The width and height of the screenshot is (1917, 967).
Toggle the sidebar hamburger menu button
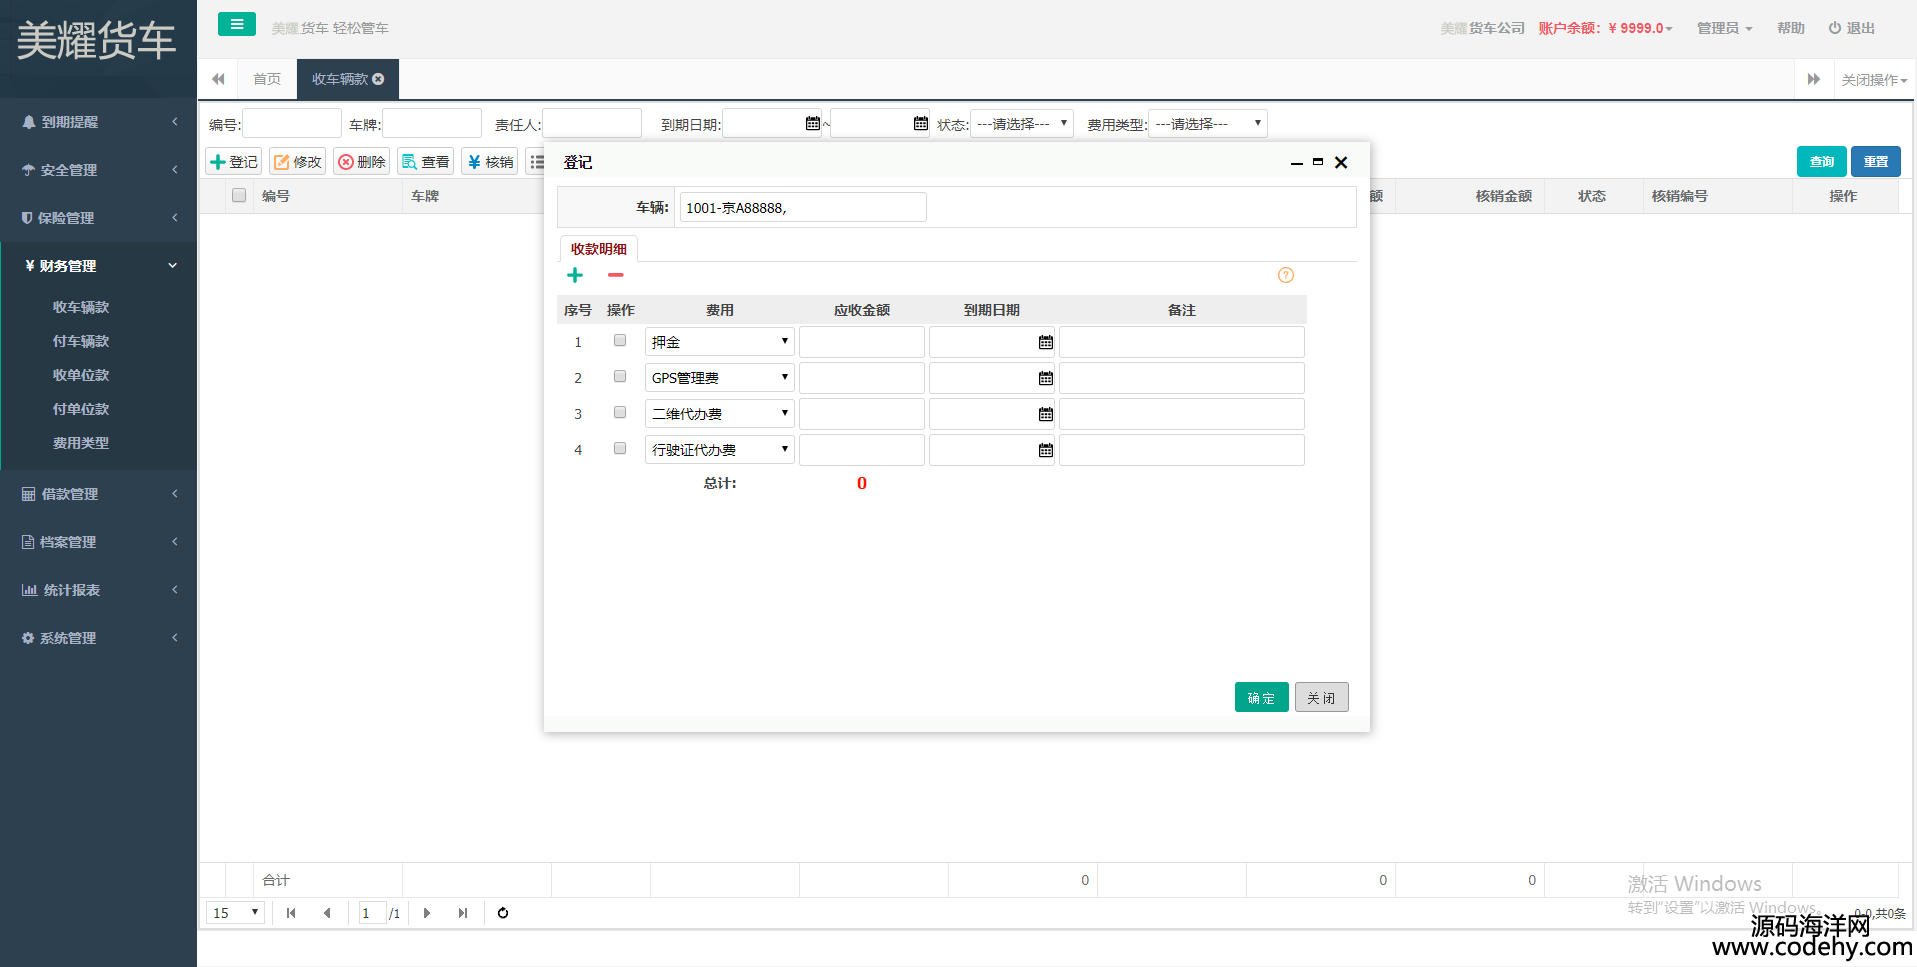pyautogui.click(x=237, y=25)
